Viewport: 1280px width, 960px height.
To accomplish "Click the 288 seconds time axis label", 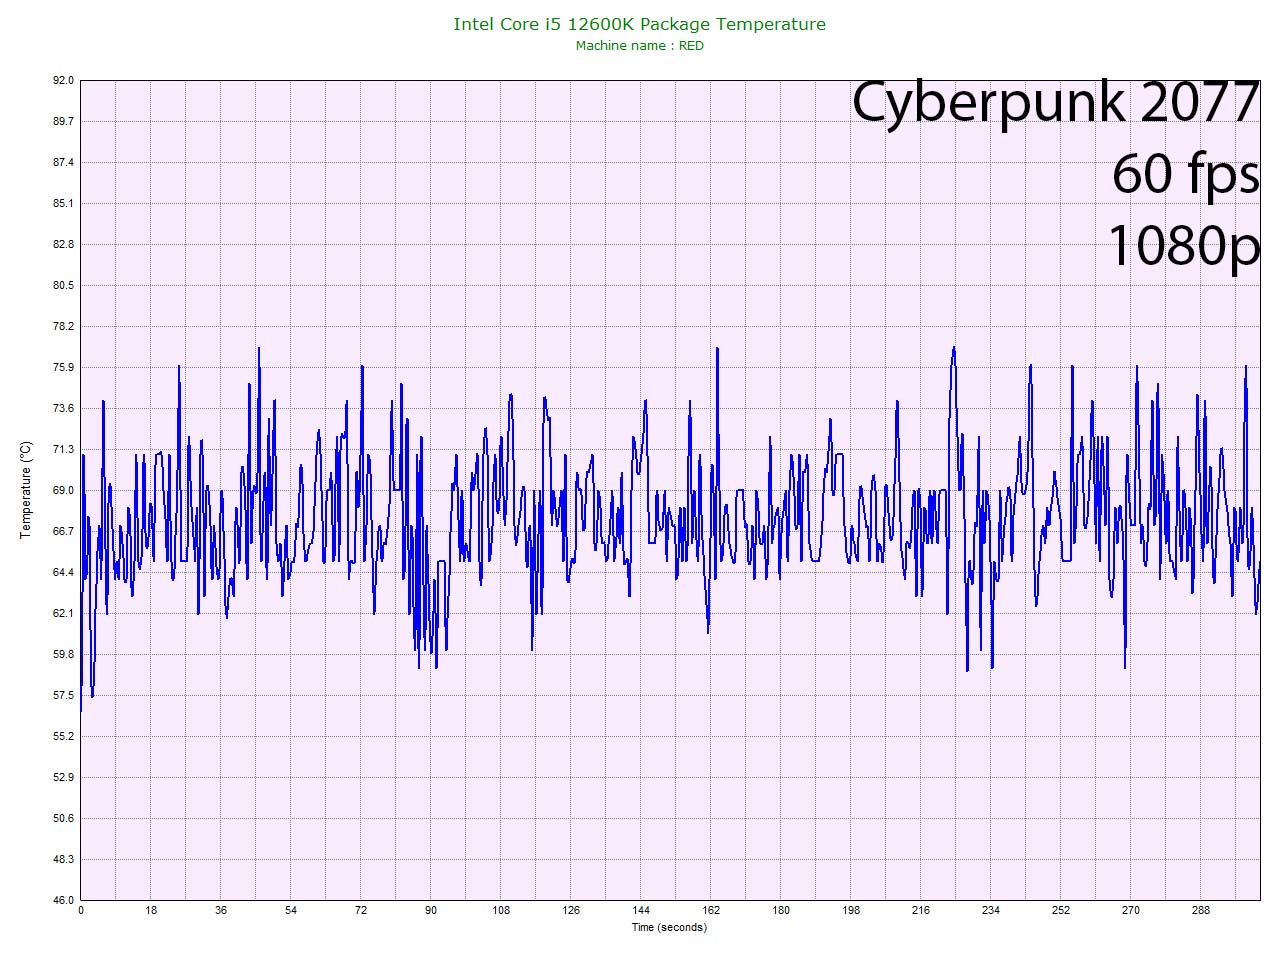I will pos(1201,911).
